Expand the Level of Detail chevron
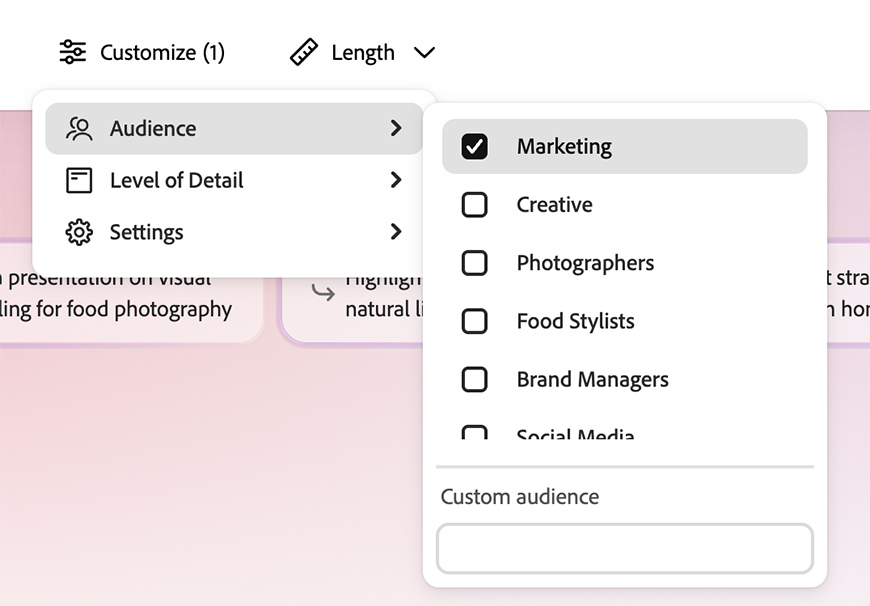Image resolution: width=870 pixels, height=606 pixels. [x=396, y=180]
